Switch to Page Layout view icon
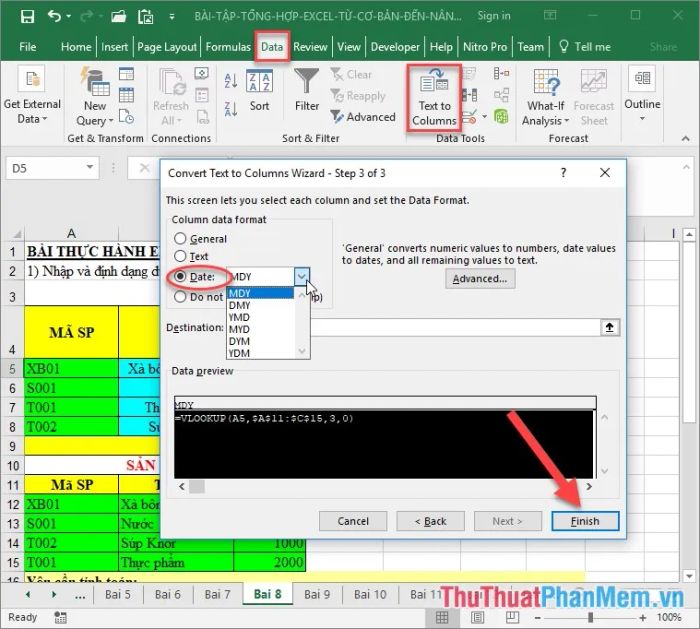This screenshot has height=629, width=700. click(x=477, y=617)
